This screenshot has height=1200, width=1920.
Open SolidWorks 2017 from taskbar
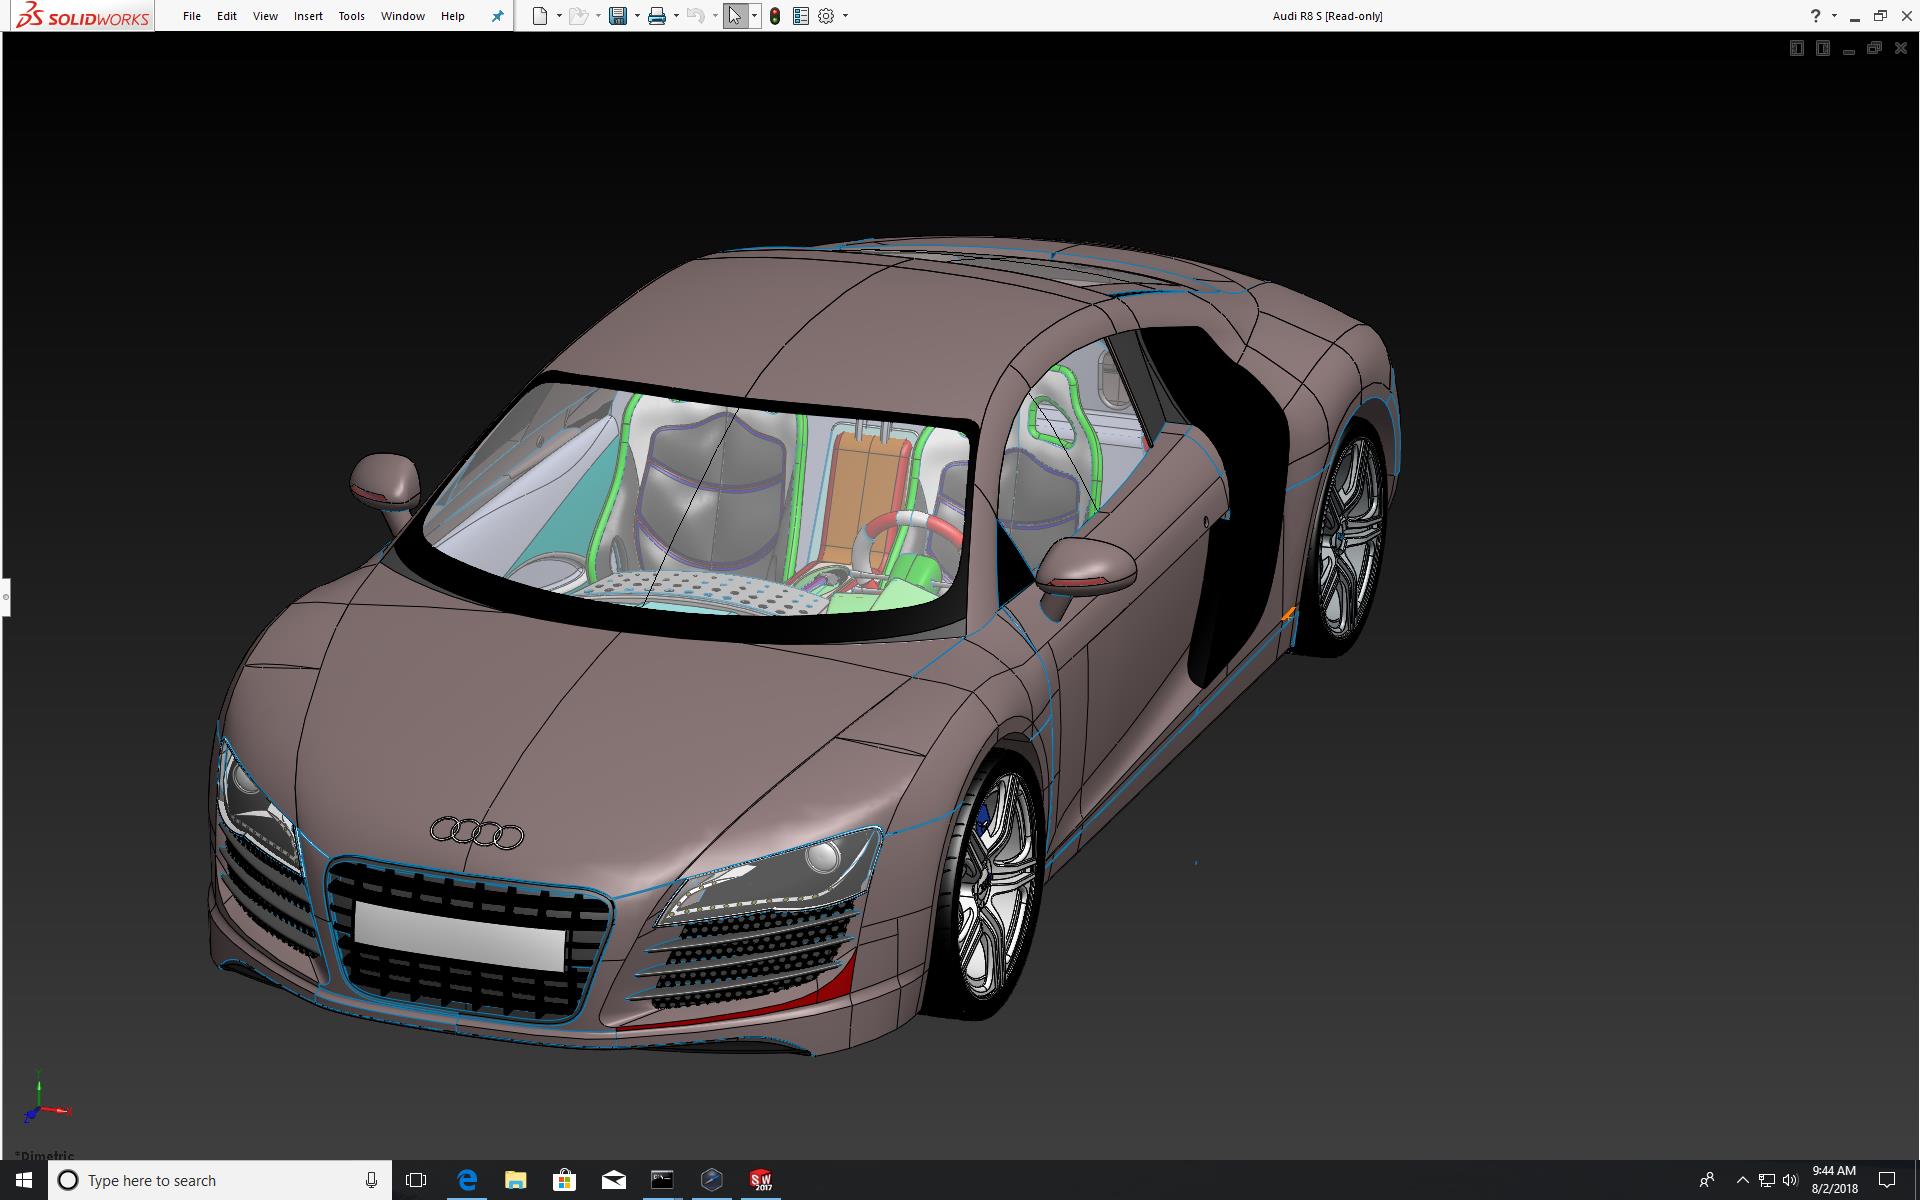761,1180
